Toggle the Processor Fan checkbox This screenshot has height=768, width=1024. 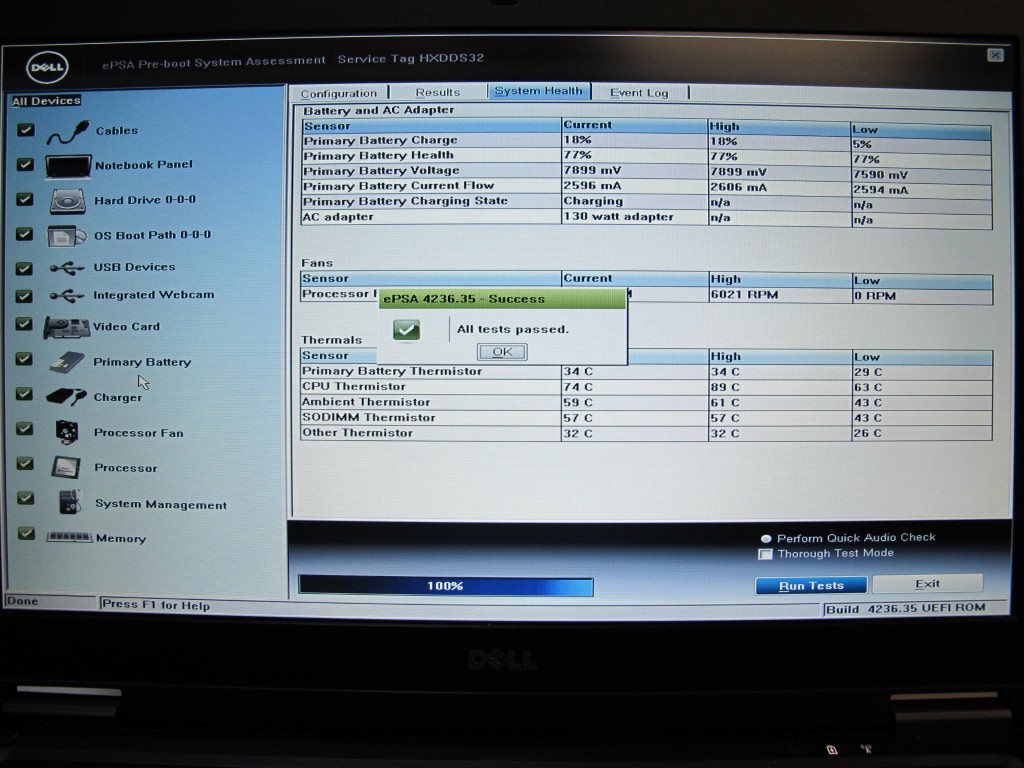(x=25, y=428)
